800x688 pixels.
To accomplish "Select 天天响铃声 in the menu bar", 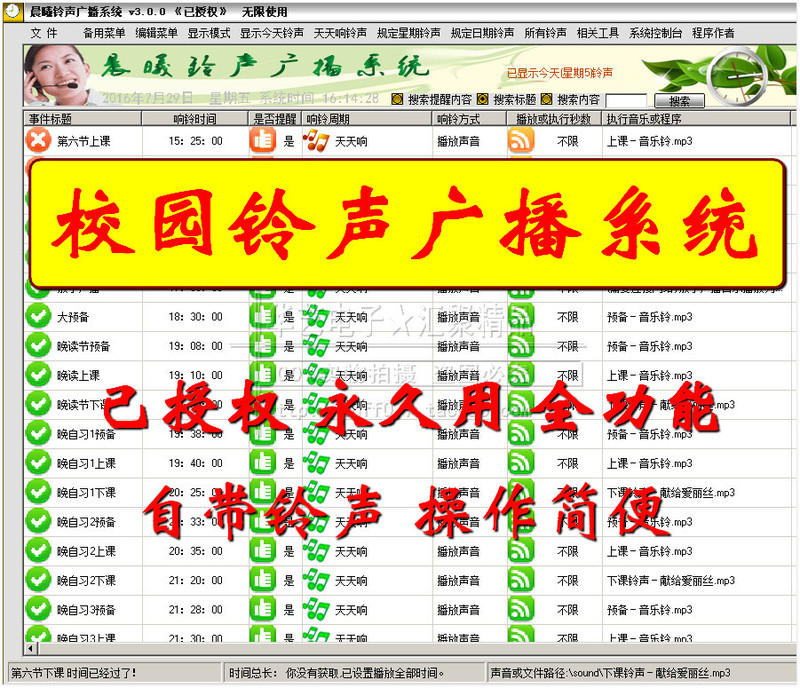I will pyautogui.click(x=340, y=33).
